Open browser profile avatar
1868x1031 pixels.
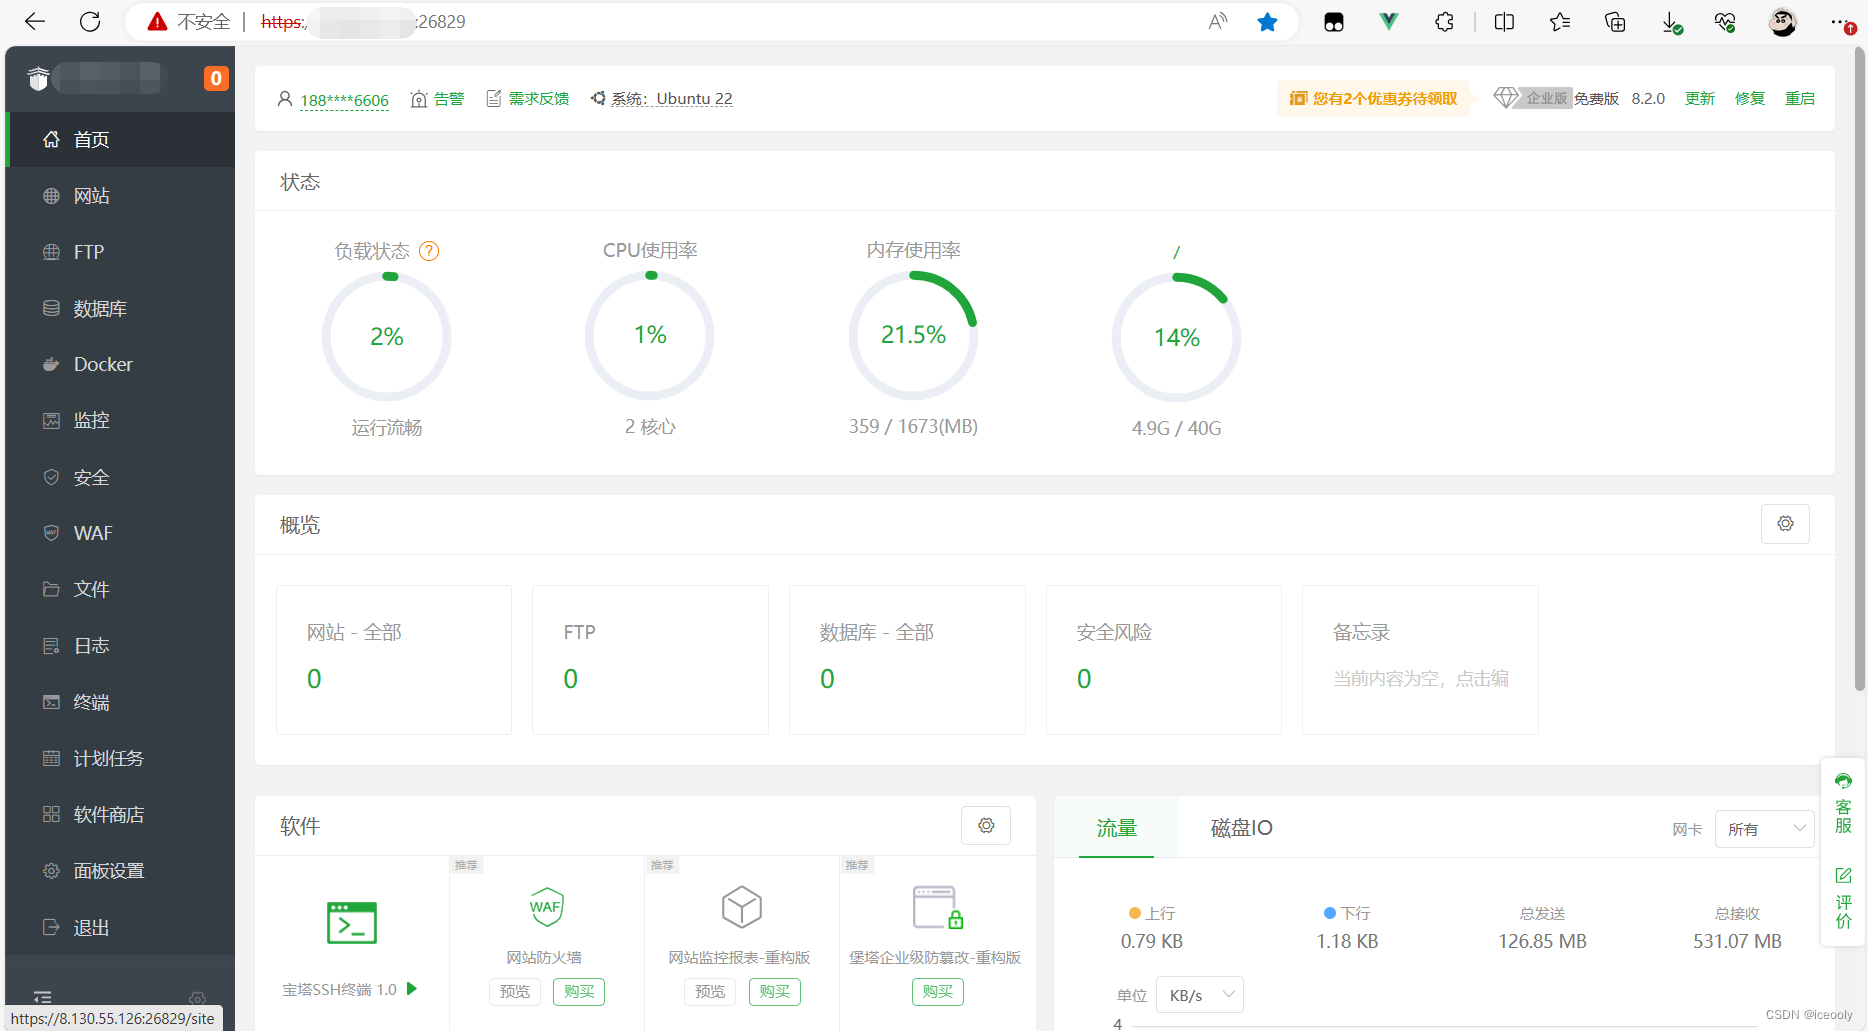(1782, 22)
